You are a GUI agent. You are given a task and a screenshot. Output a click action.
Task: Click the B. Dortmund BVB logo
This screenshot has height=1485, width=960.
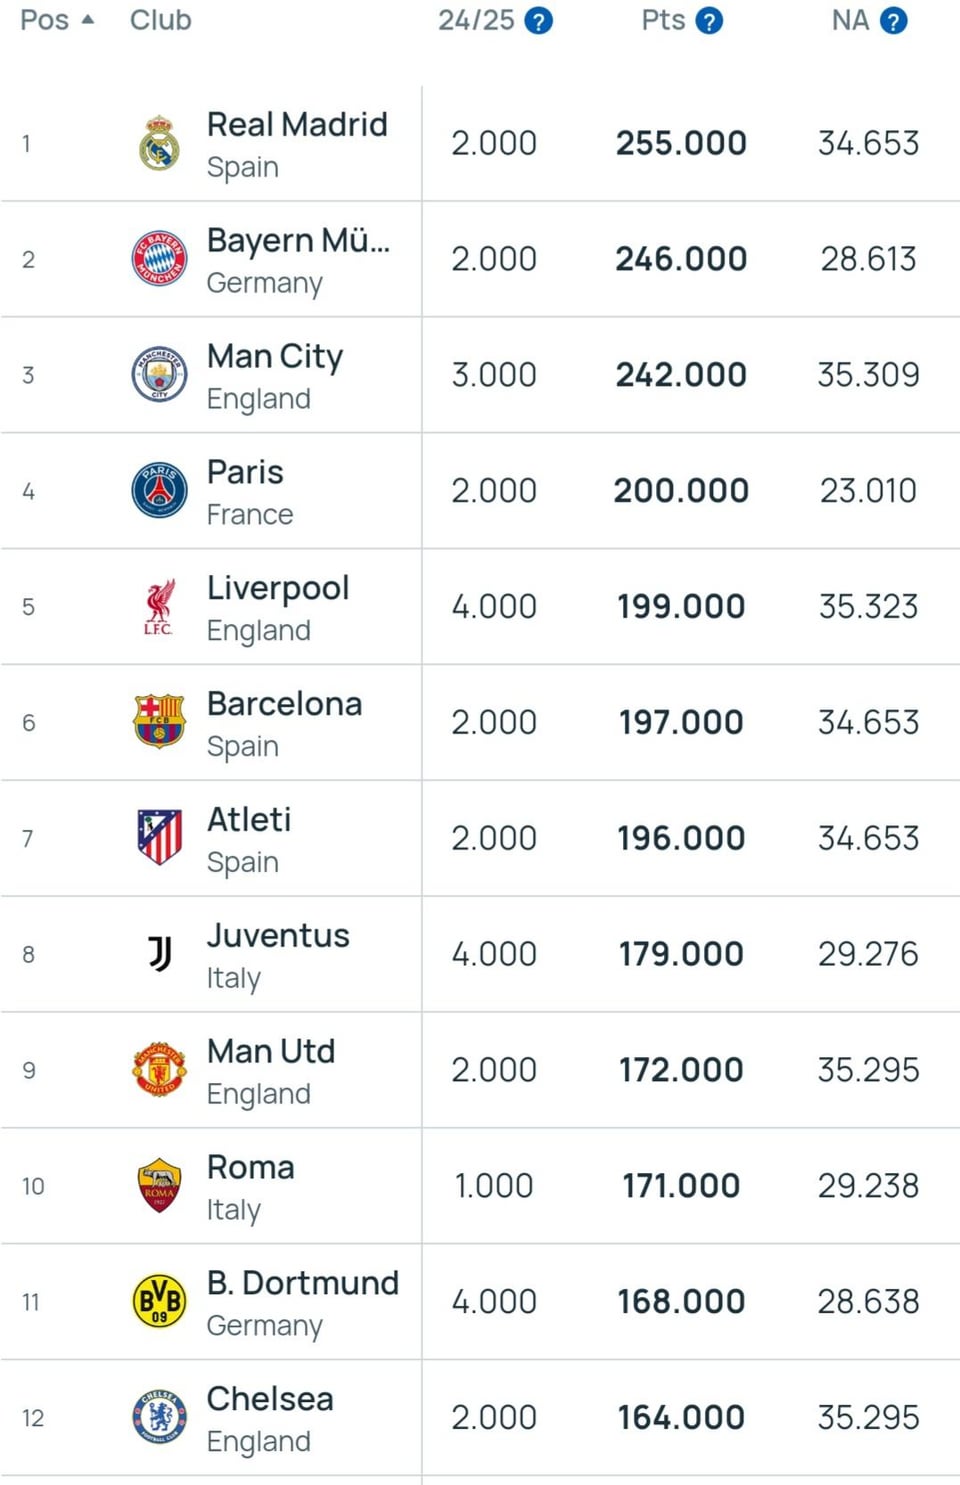pos(159,1302)
